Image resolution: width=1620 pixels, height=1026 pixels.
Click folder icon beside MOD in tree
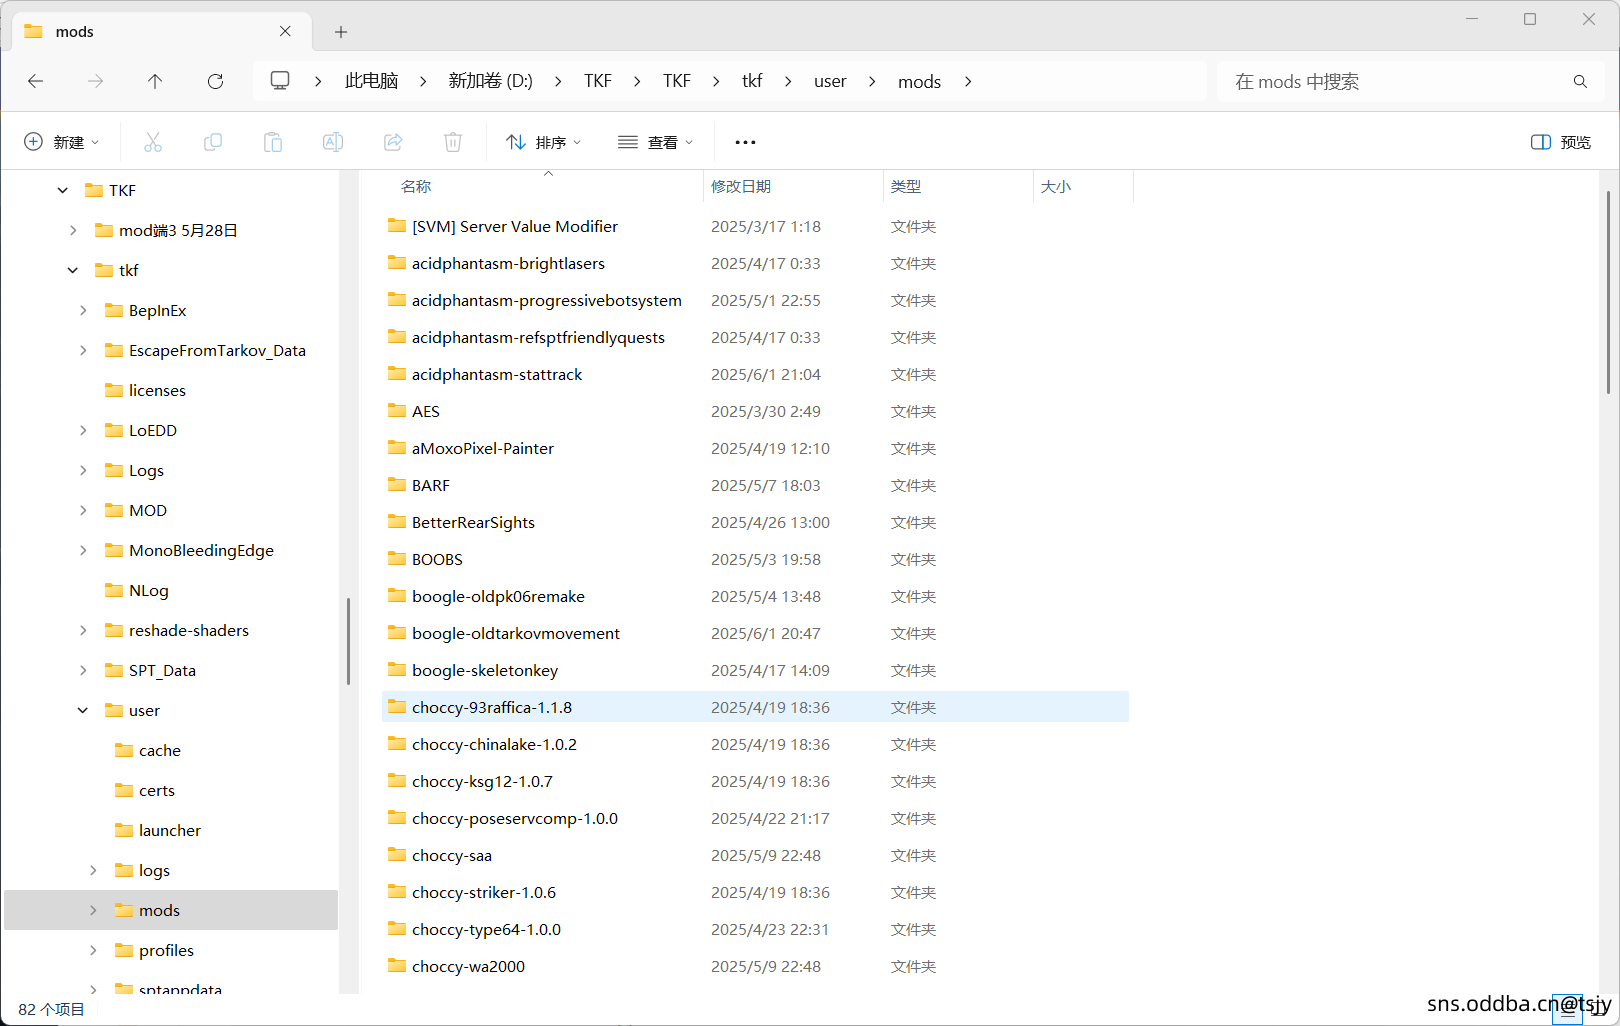114,510
